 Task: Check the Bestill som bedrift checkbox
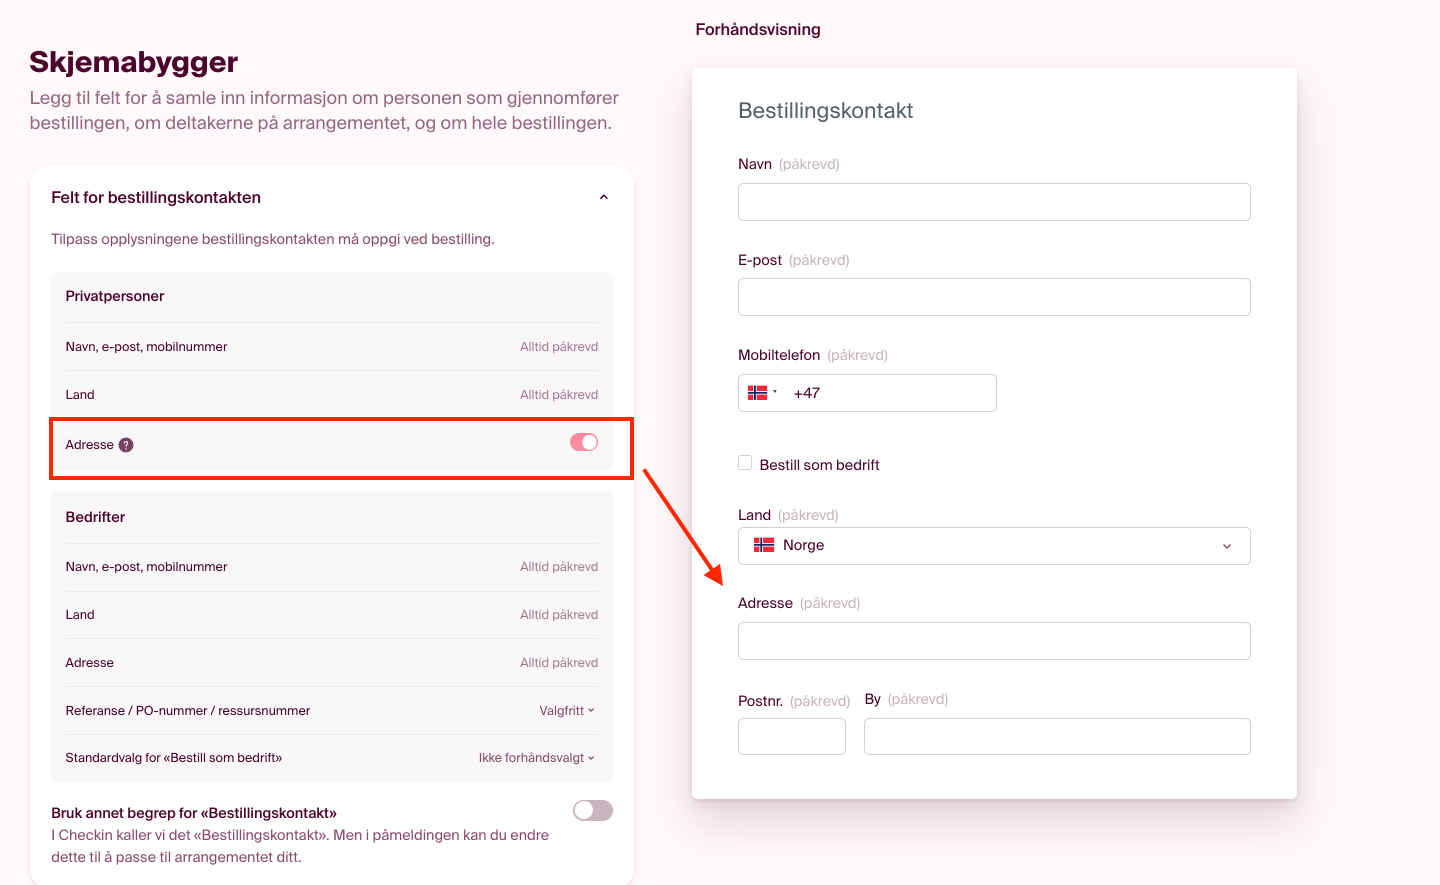click(745, 463)
